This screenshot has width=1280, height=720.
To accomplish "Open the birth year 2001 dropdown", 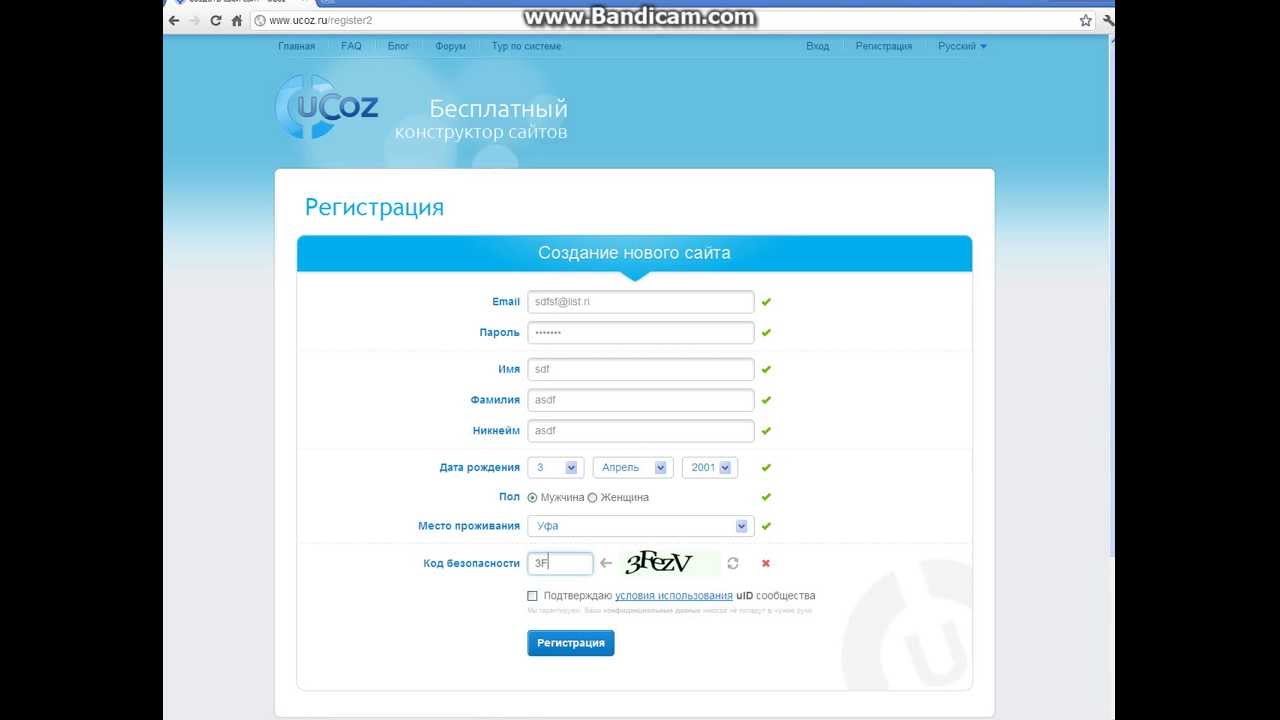I will (x=710, y=467).
